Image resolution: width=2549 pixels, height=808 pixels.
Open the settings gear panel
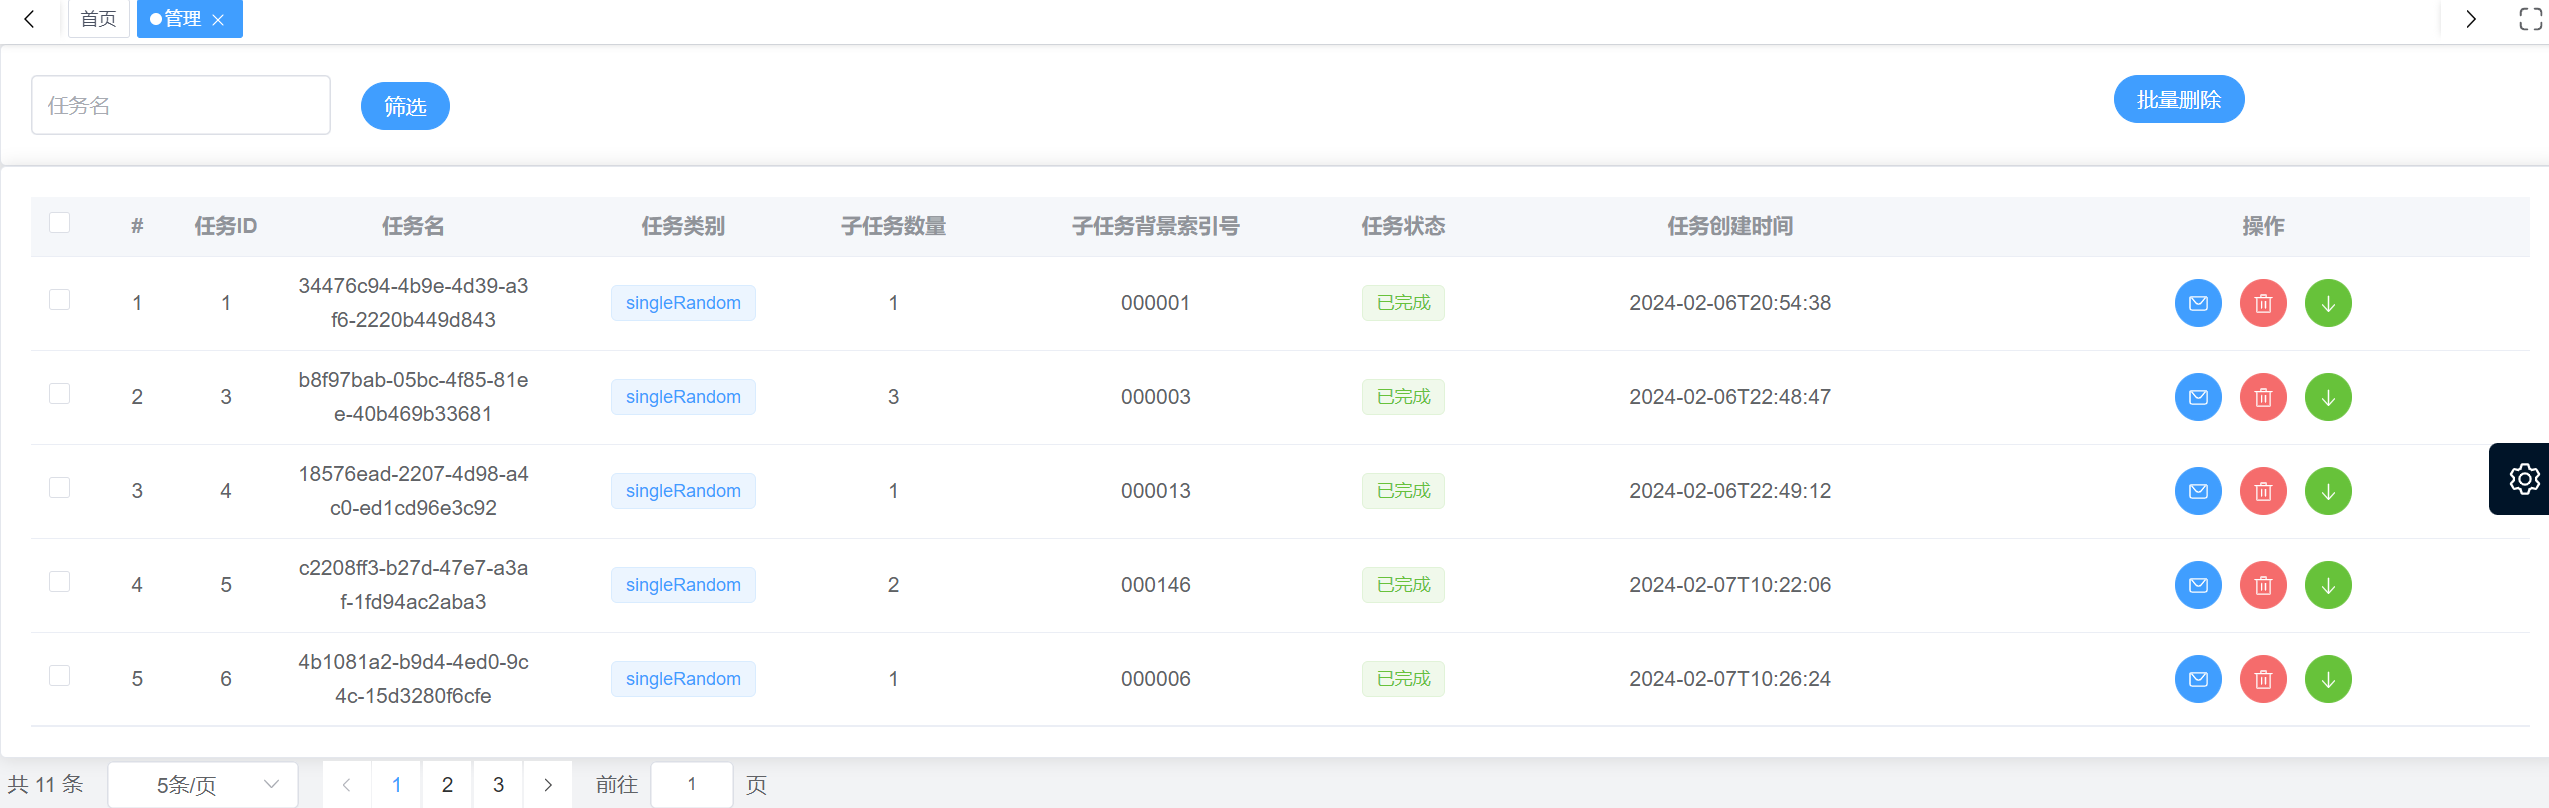pyautogui.click(x=2523, y=479)
